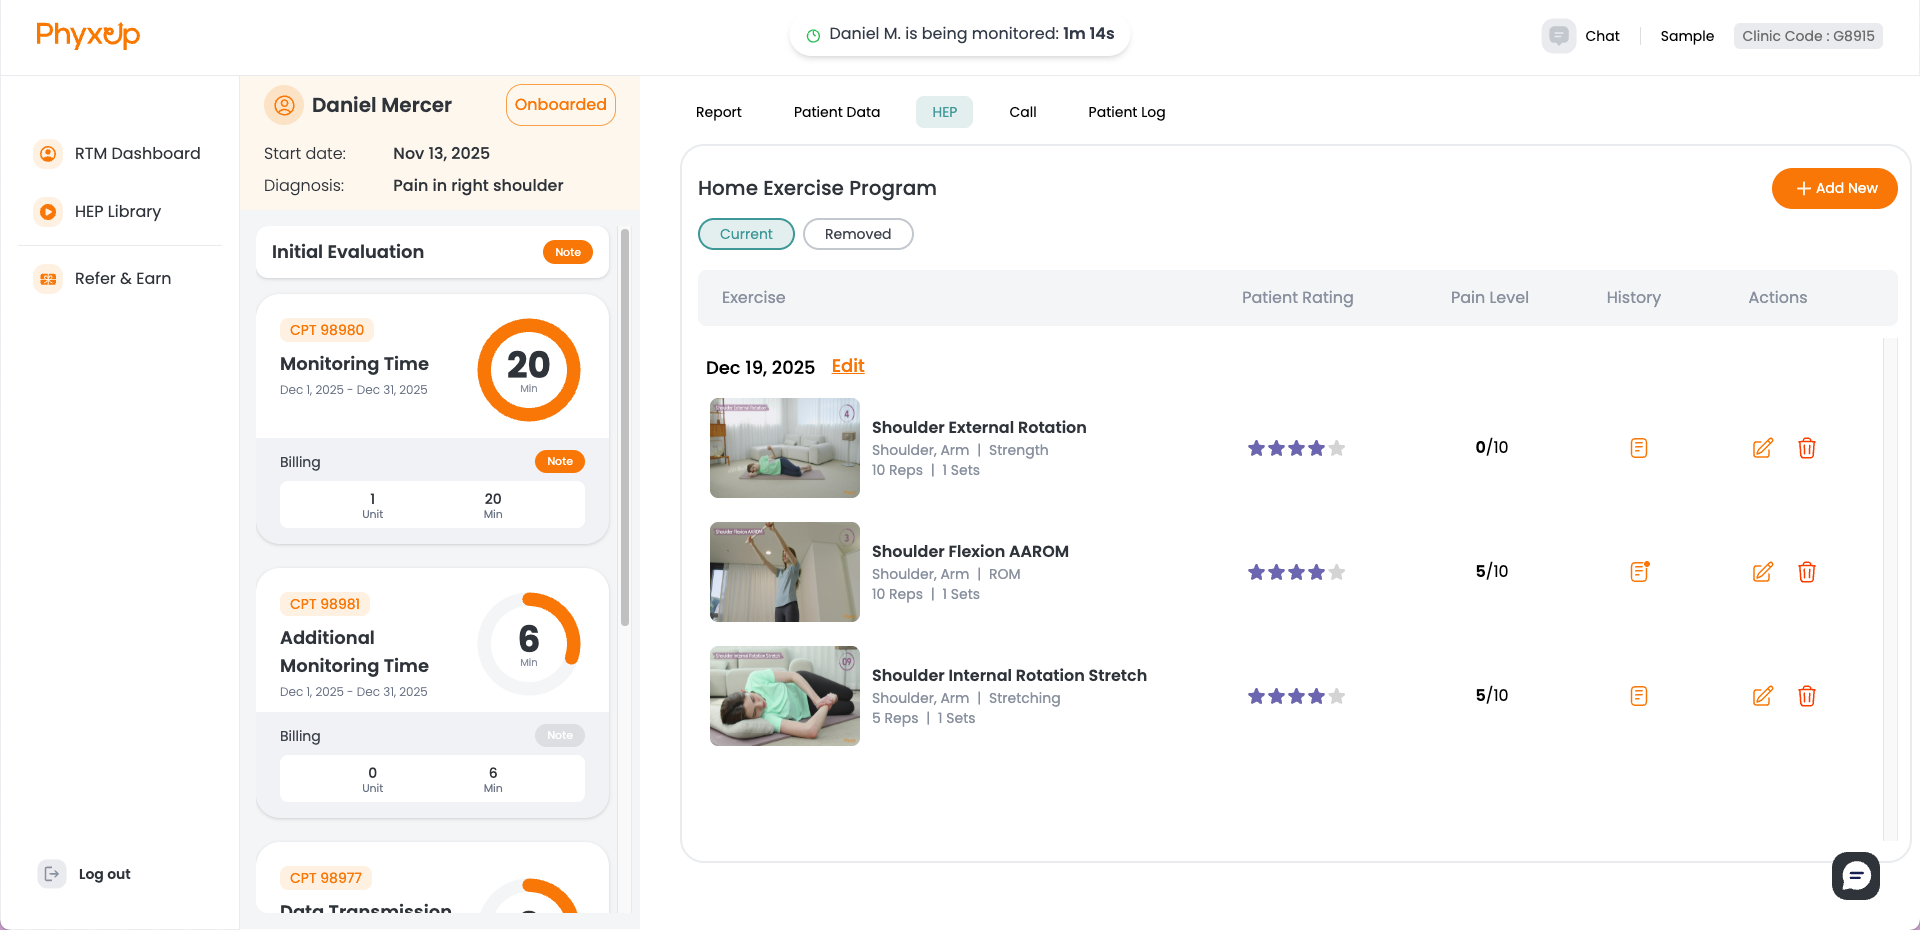Click the Log out icon

tap(51, 873)
